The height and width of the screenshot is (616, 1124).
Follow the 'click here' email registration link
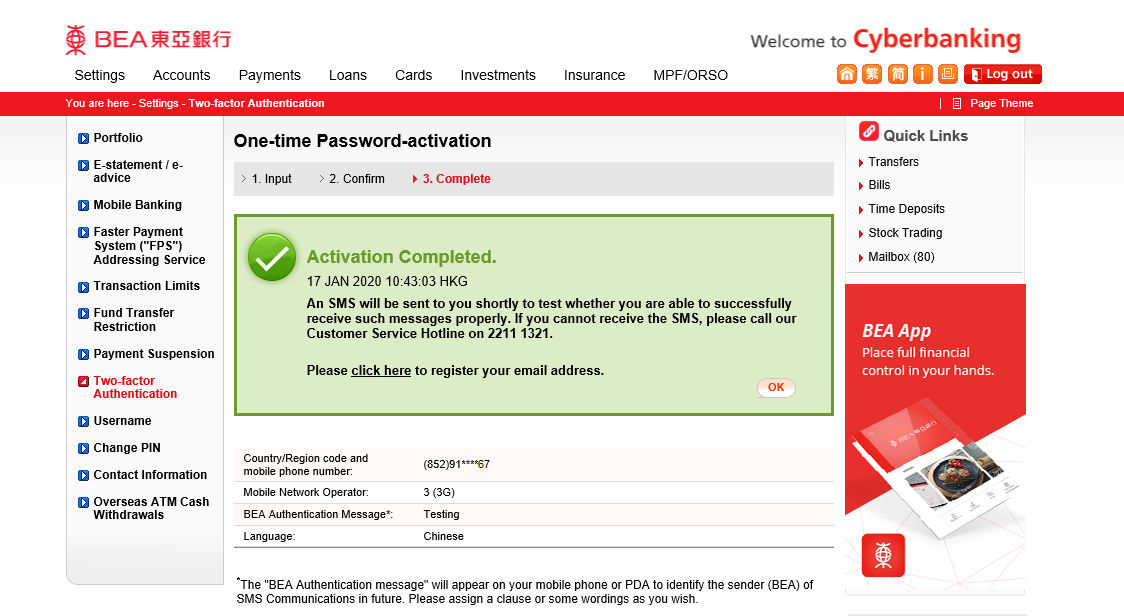tap(381, 371)
